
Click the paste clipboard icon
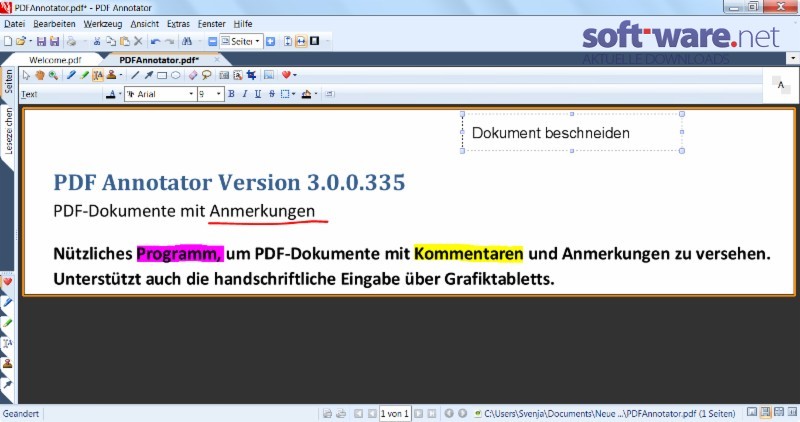[x=124, y=41]
